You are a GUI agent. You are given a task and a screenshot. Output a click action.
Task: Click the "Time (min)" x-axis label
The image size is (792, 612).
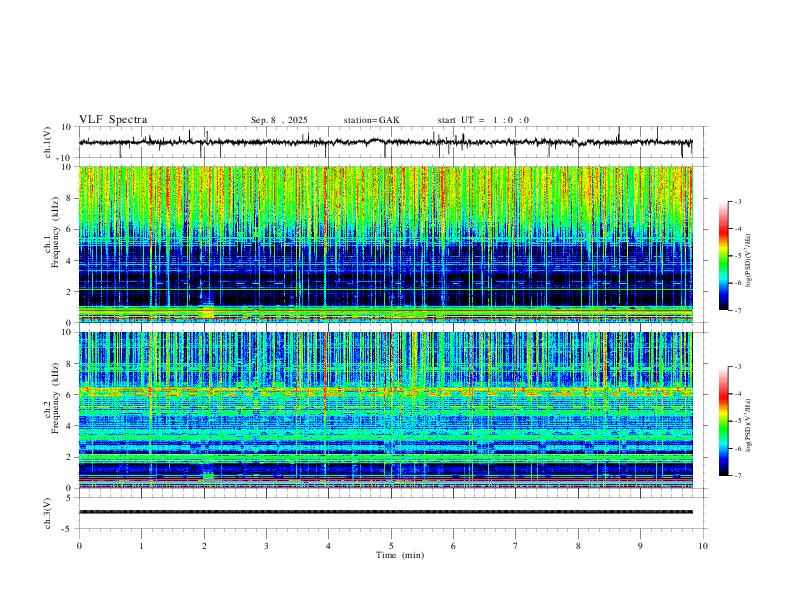(400, 555)
